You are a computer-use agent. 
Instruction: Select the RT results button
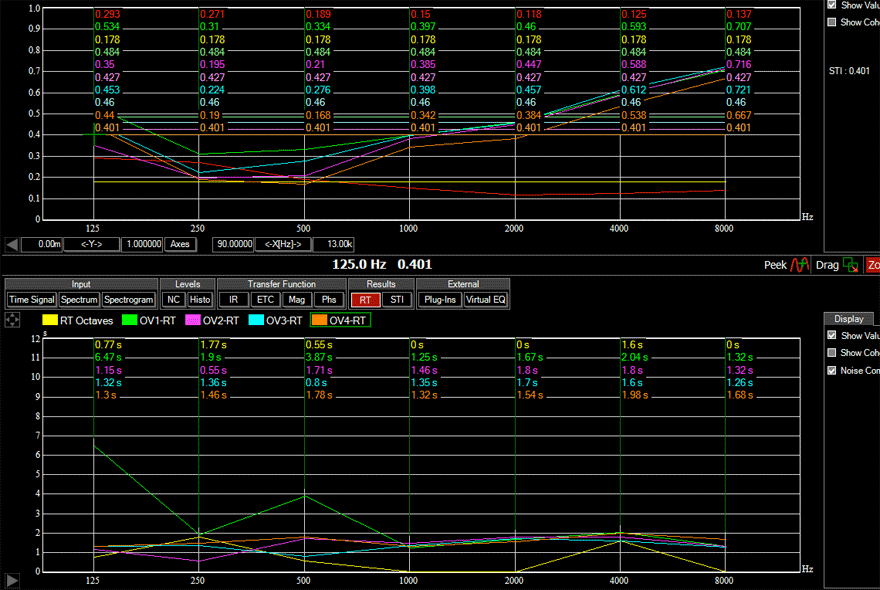(x=365, y=300)
